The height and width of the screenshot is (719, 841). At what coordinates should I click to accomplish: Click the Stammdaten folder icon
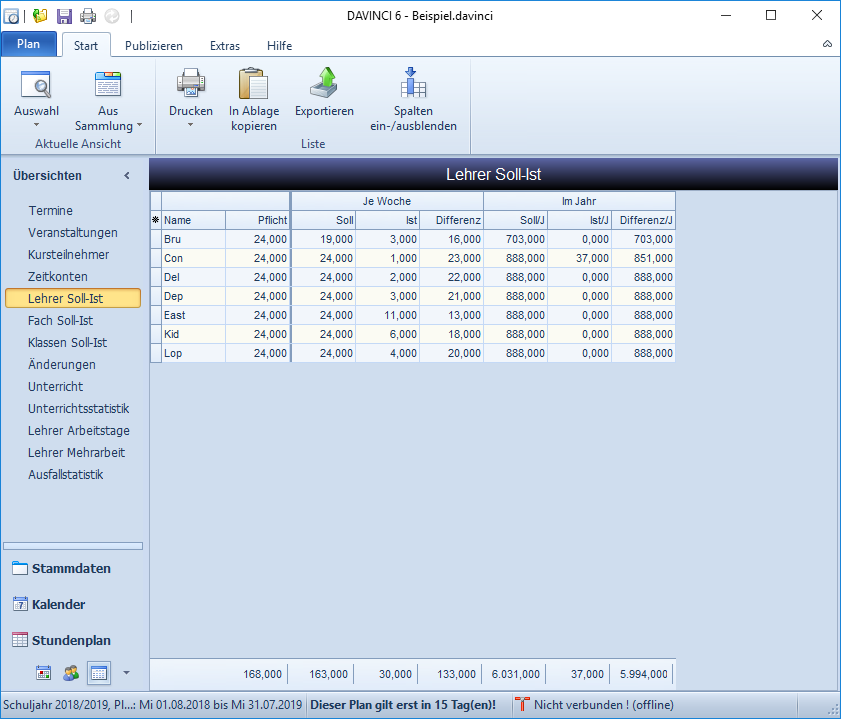(20, 568)
